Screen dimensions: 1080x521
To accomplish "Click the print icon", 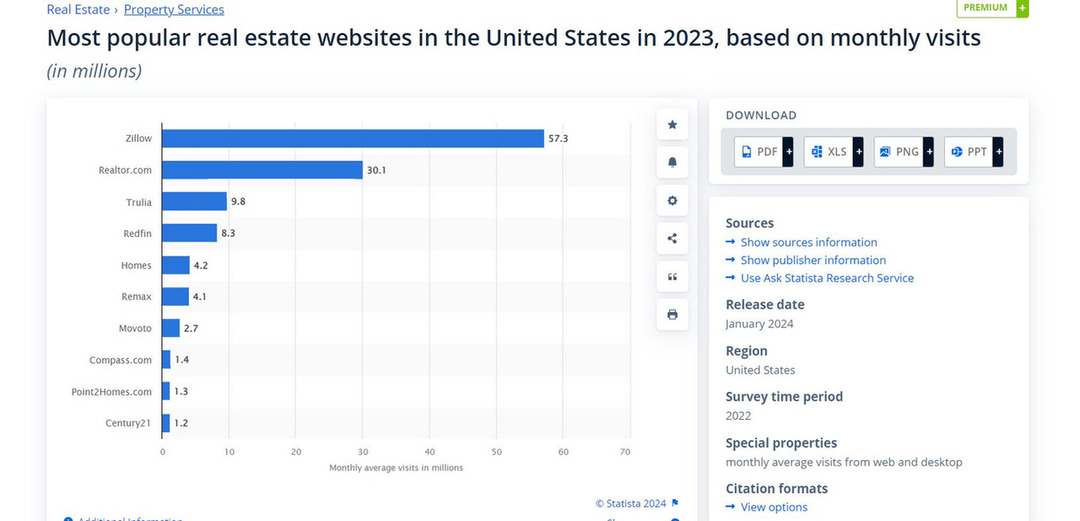I will (672, 314).
